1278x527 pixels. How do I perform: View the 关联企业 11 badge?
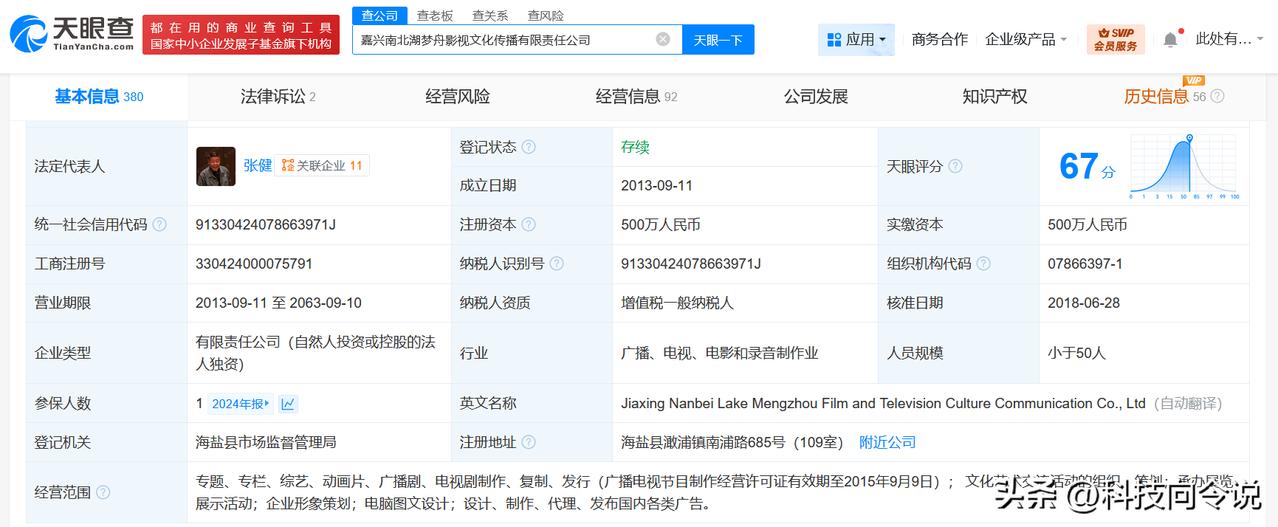click(323, 166)
